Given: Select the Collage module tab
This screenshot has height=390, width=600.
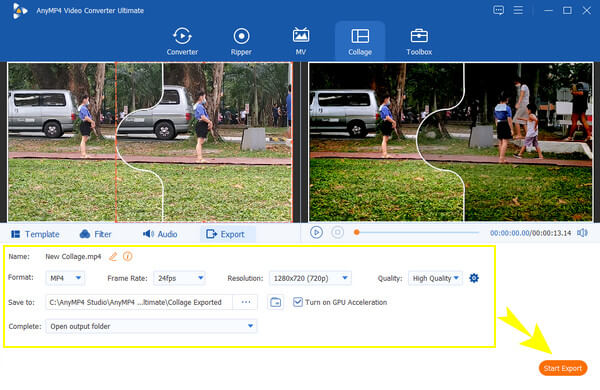Looking at the screenshot, I should point(360,41).
